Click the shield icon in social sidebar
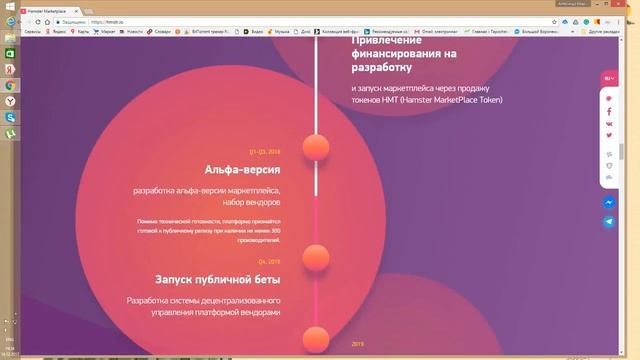Image resolution: width=640 pixels, height=360 pixels. (609, 166)
